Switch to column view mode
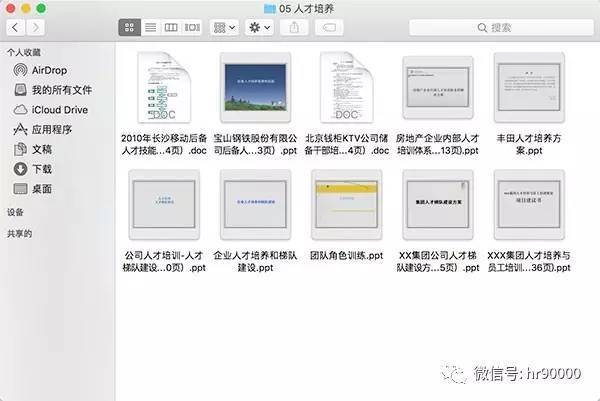 click(x=171, y=27)
